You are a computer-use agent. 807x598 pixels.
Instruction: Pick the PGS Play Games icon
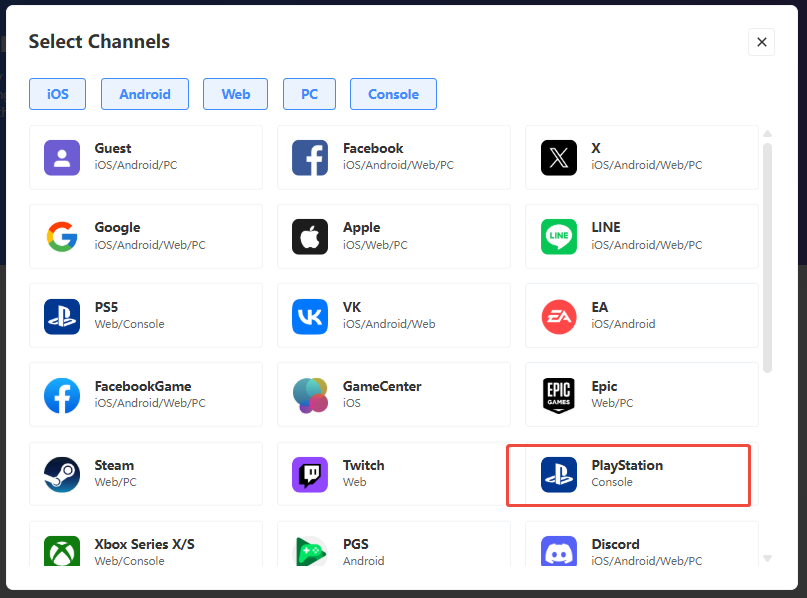point(310,551)
